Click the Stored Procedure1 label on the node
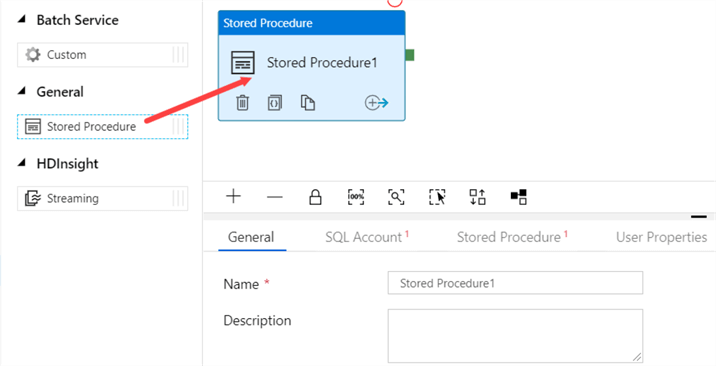This screenshot has height=366, width=716. click(322, 63)
